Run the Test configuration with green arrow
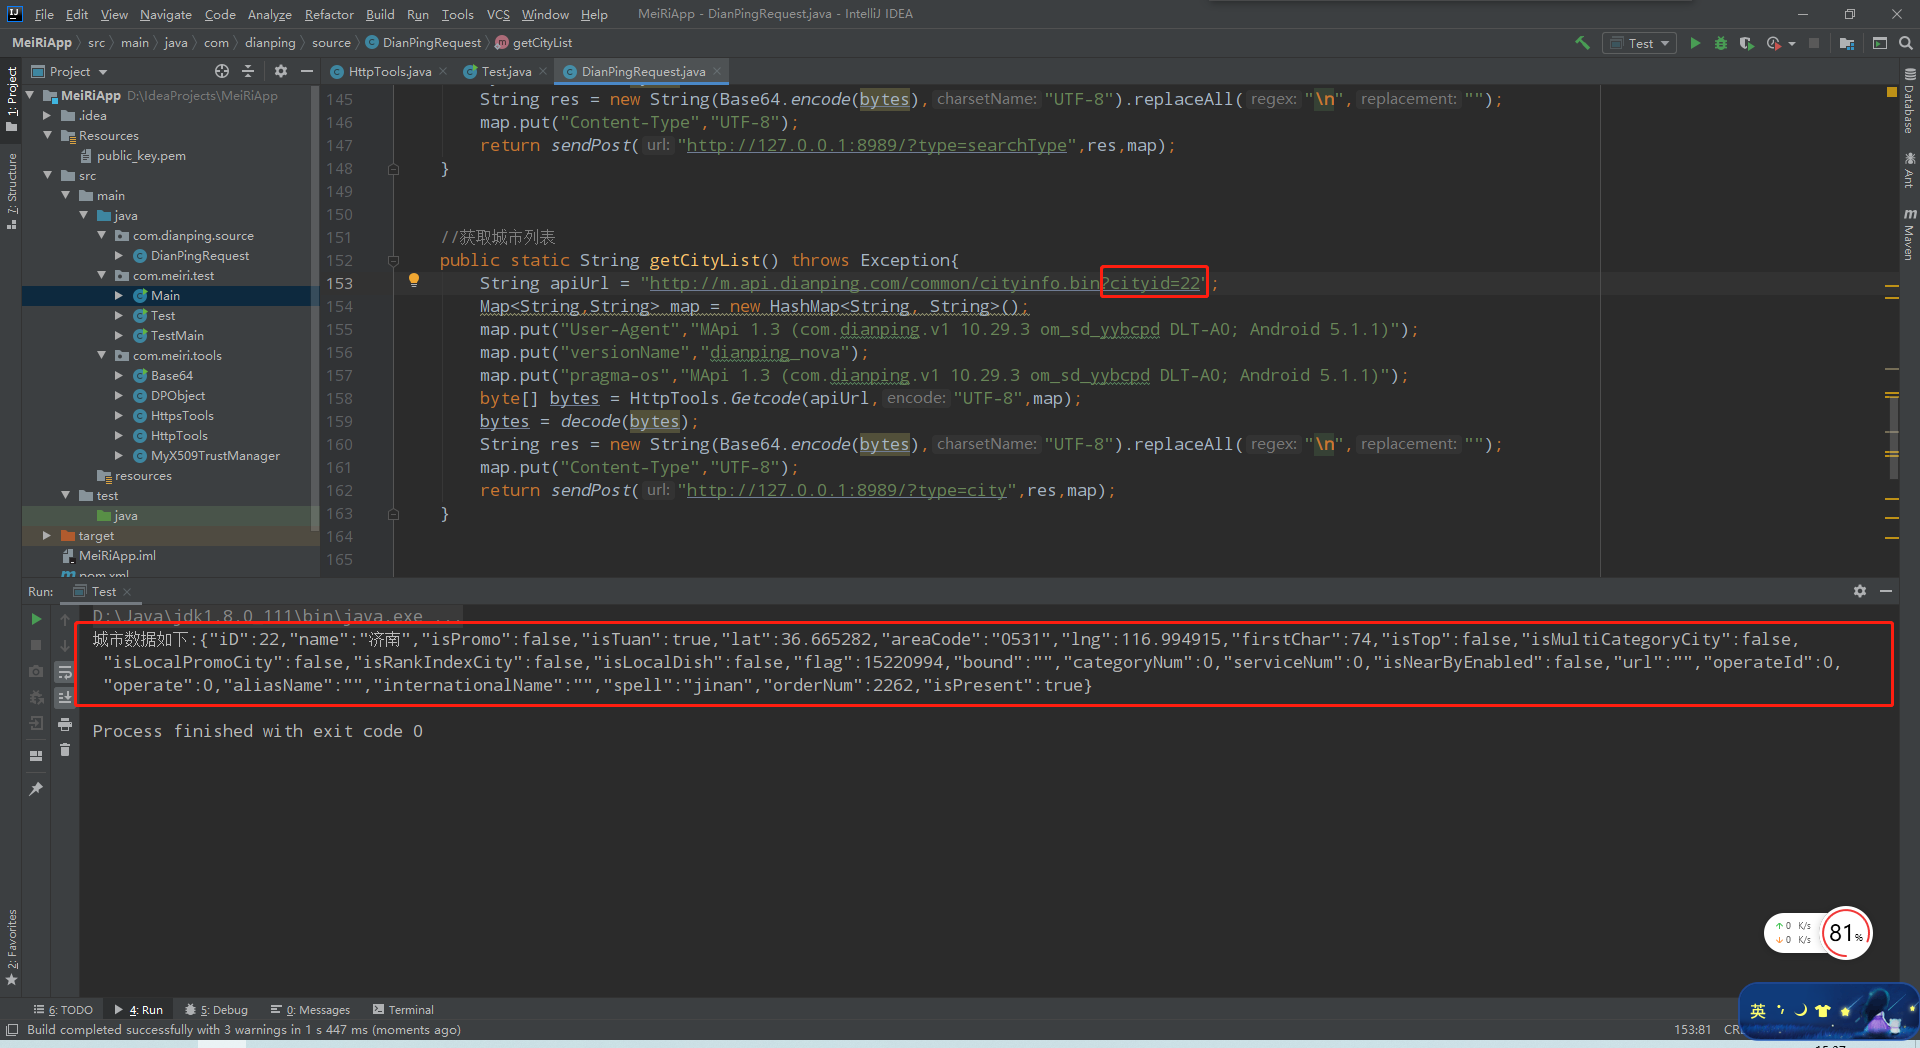Screen dimensions: 1920x1048 pos(1695,43)
